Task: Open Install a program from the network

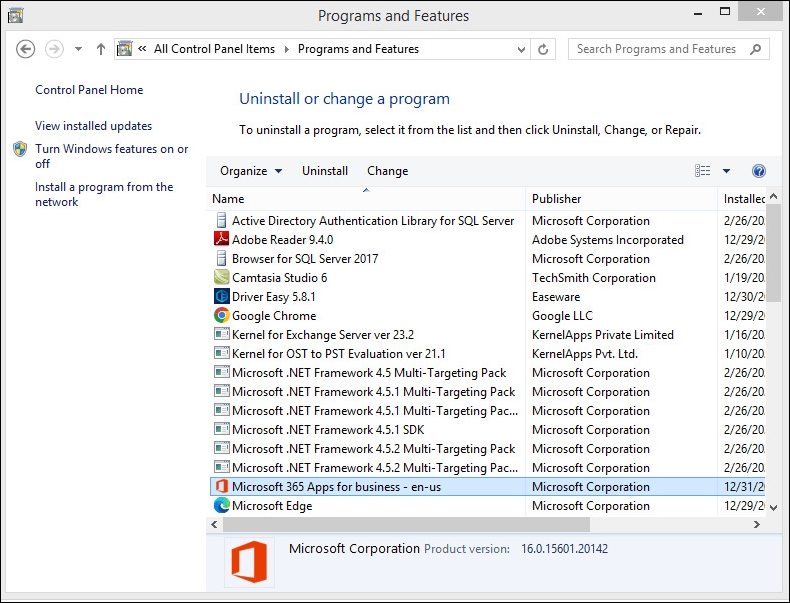Action: pos(104,194)
